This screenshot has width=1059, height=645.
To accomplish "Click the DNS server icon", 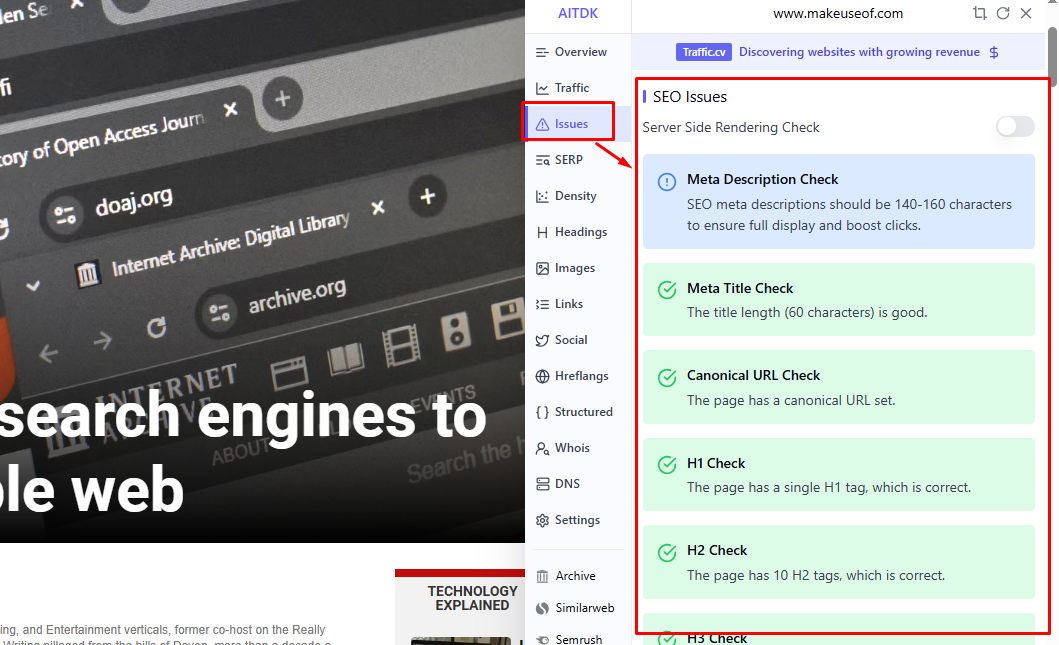I will pos(542,484).
